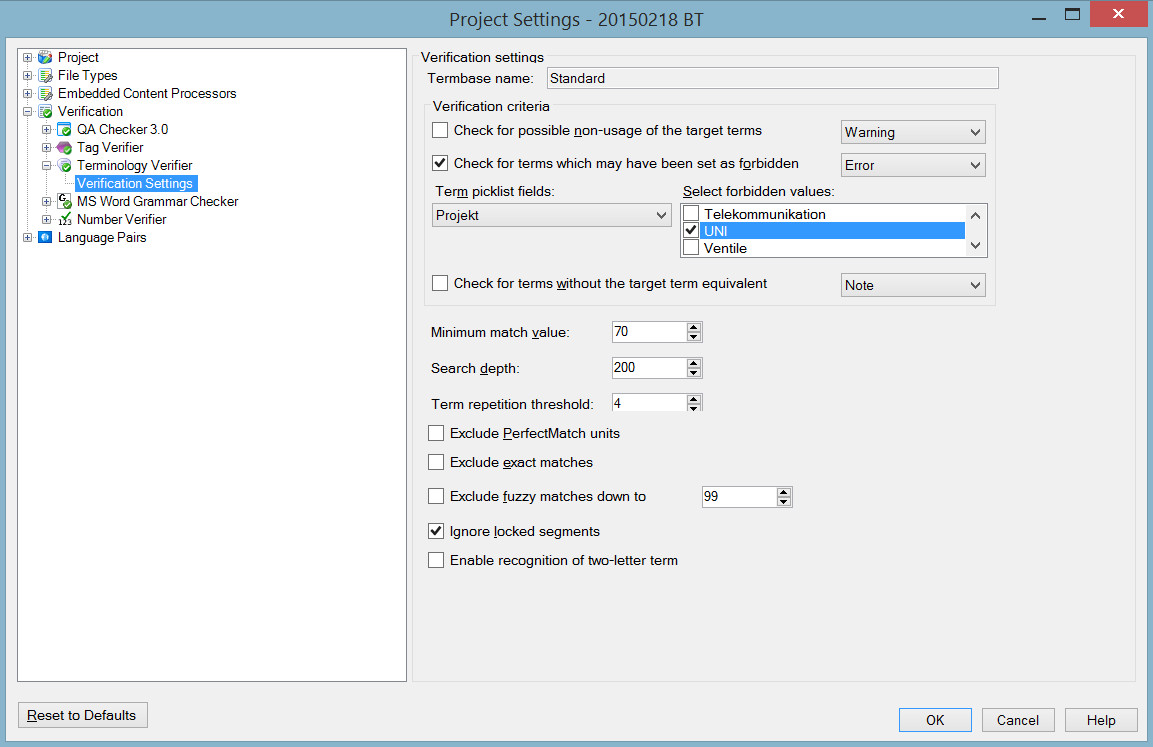
Task: Click the QA Checker 3.0 icon
Action: (65, 129)
